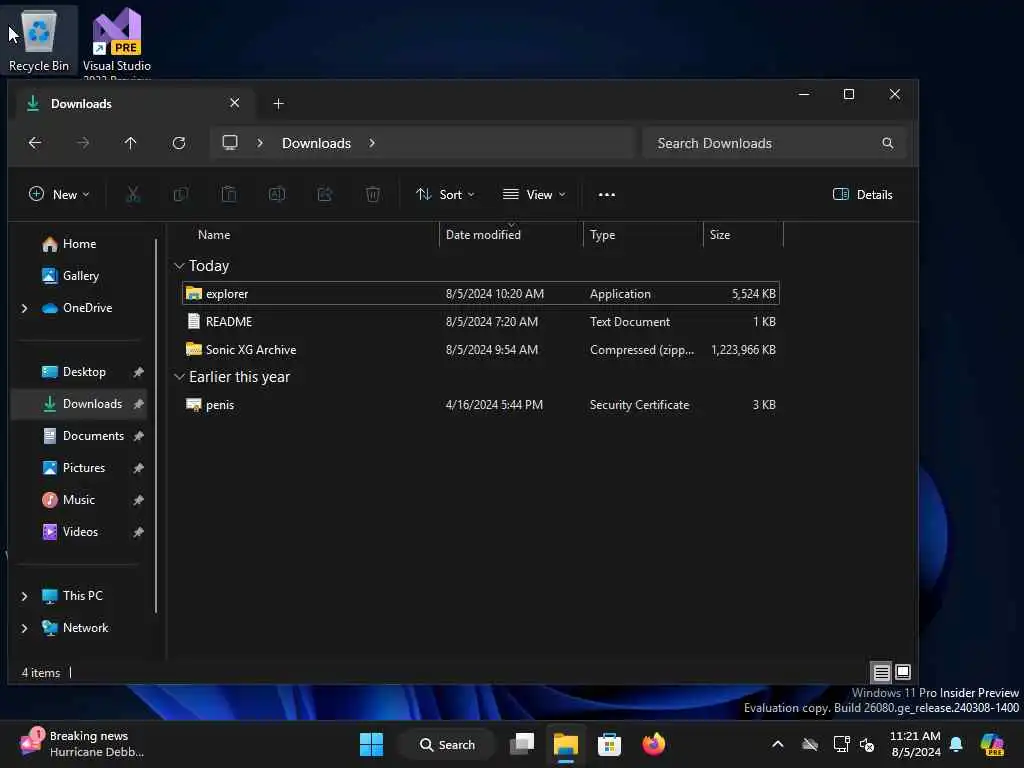Click the Share icon in toolbar
Image resolution: width=1024 pixels, height=768 pixels.
coord(325,194)
